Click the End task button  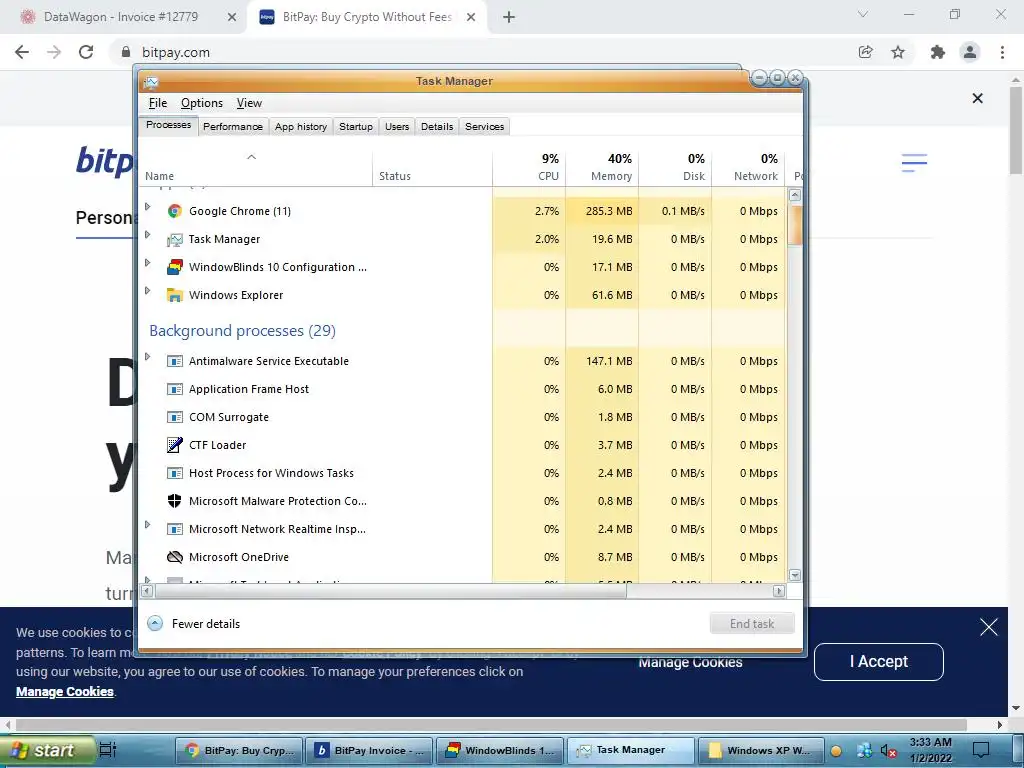tap(752, 624)
